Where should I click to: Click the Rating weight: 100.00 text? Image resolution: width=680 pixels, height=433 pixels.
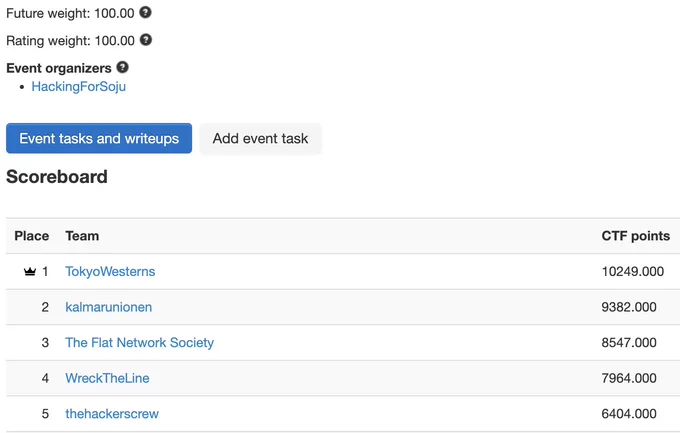(70, 40)
